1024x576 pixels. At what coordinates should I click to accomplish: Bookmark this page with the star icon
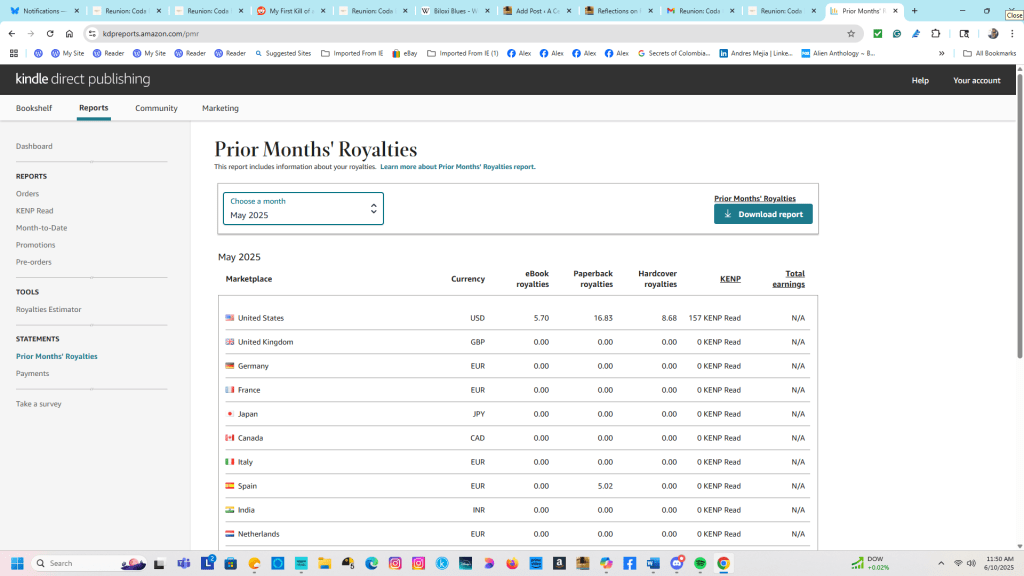(x=851, y=33)
